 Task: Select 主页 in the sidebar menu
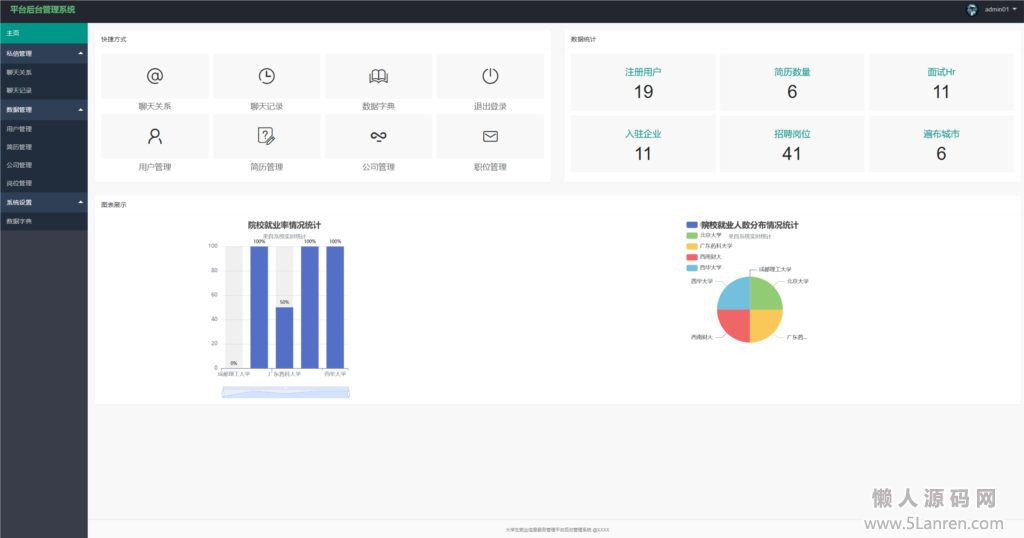[43, 33]
